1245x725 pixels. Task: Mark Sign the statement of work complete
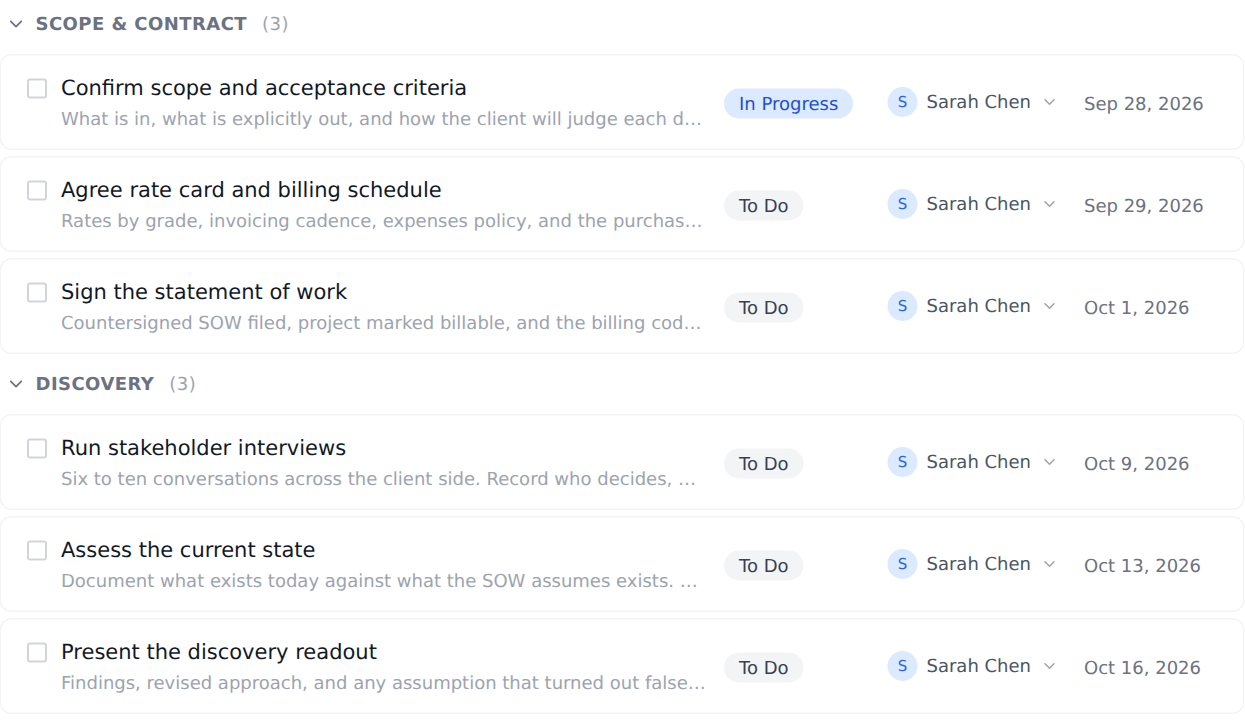(37, 293)
